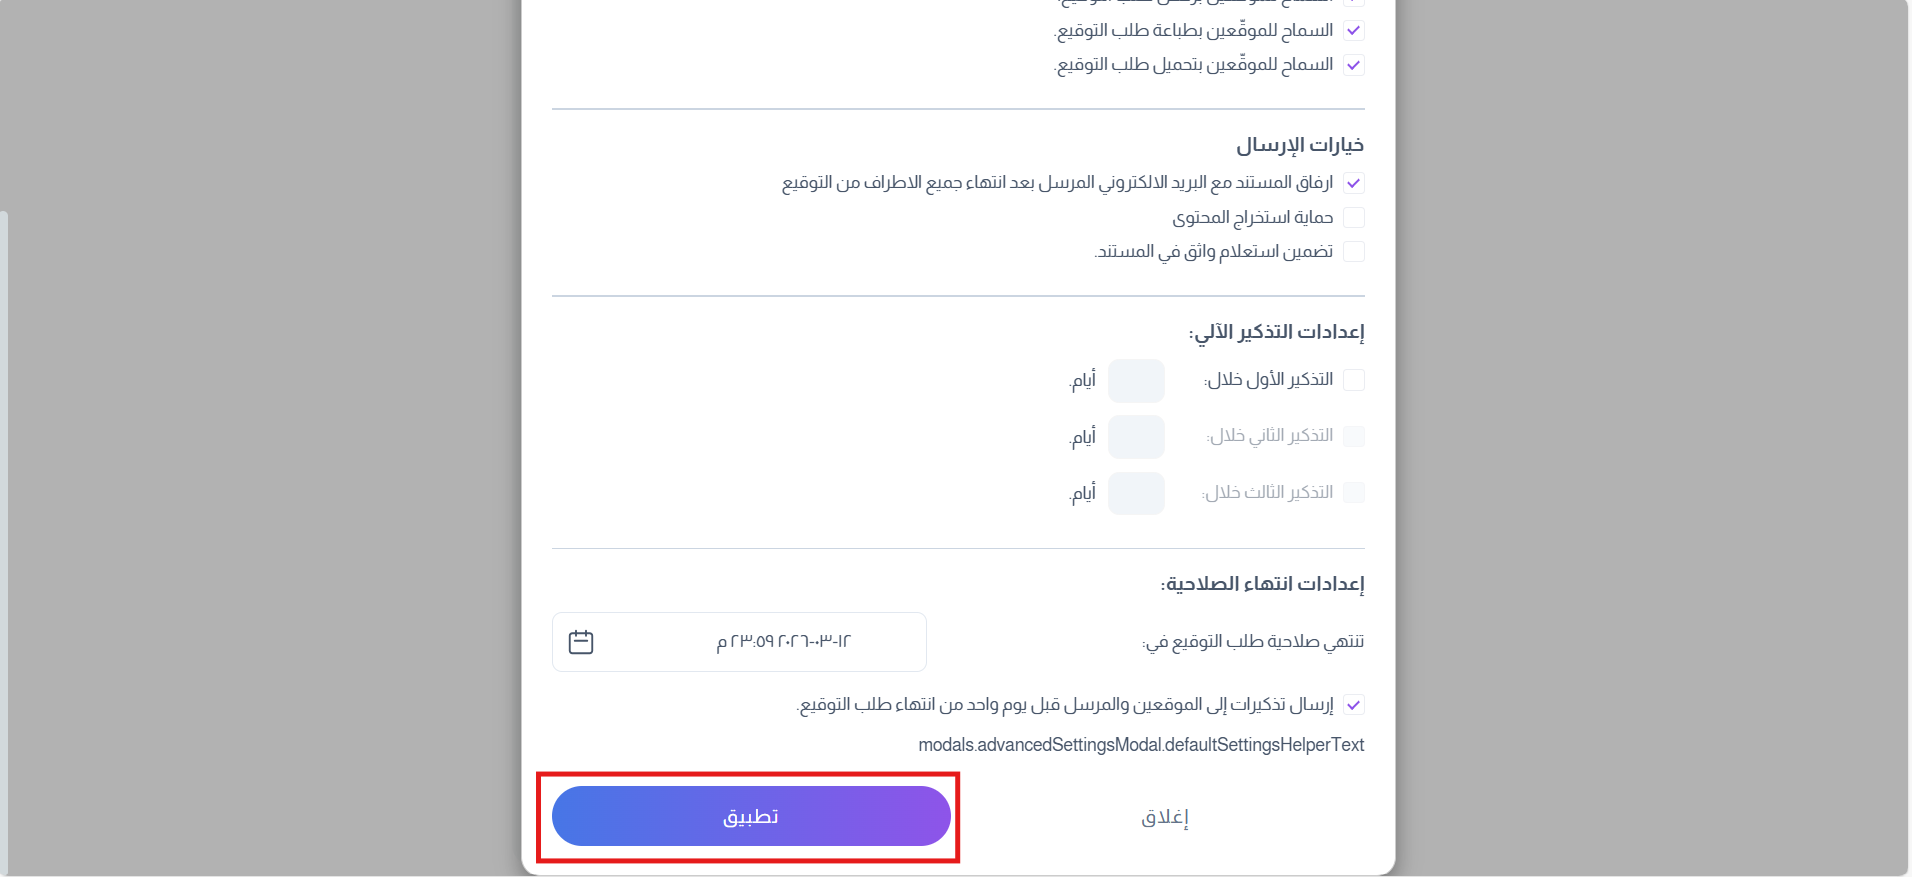Click the التذكير الثاني second reminder checkbox
The image size is (1912, 877).
tap(1354, 436)
